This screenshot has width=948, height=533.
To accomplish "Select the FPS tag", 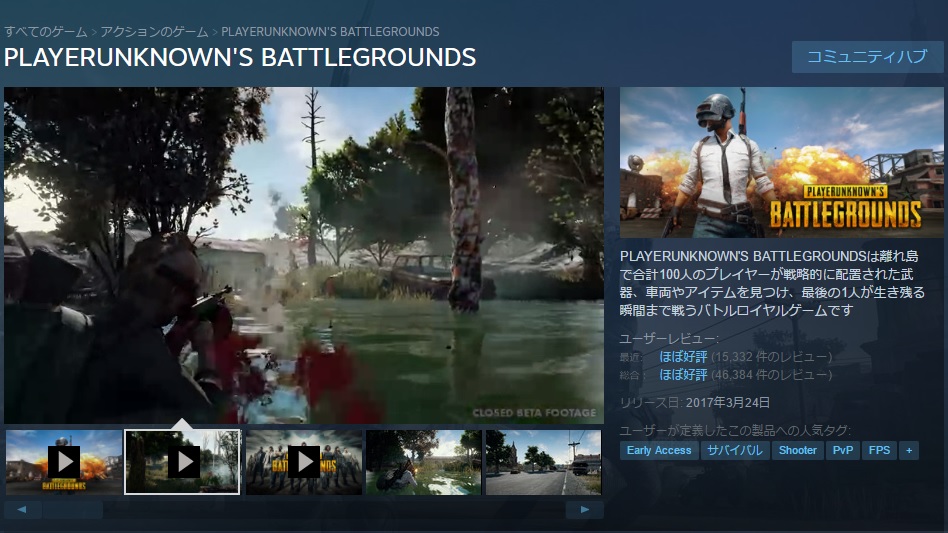I will [x=879, y=450].
